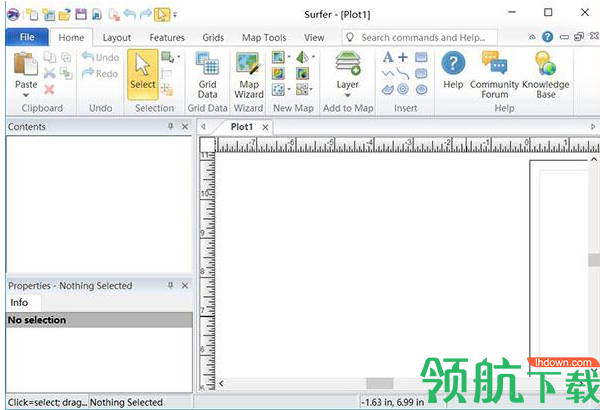Open a file with the yellow folder icon
The width and height of the screenshot is (600, 410).
[x=65, y=15]
